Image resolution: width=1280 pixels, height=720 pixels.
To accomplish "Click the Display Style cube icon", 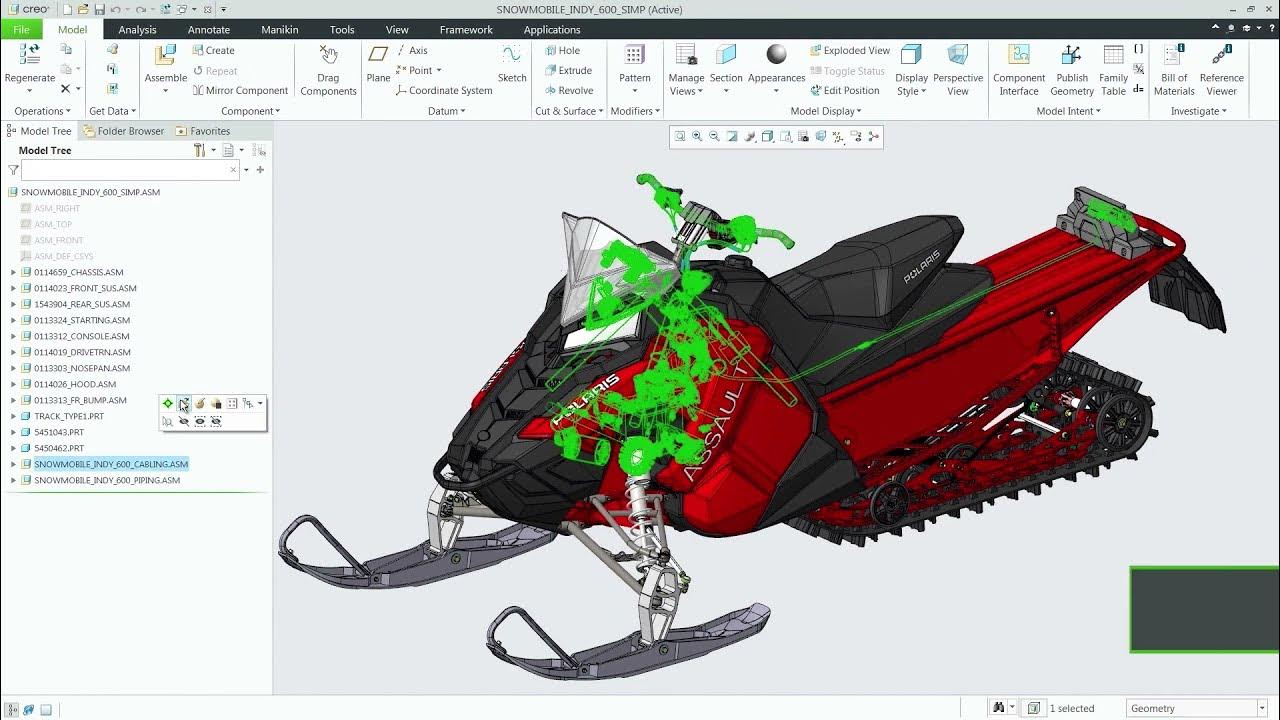I will pyautogui.click(x=911, y=54).
